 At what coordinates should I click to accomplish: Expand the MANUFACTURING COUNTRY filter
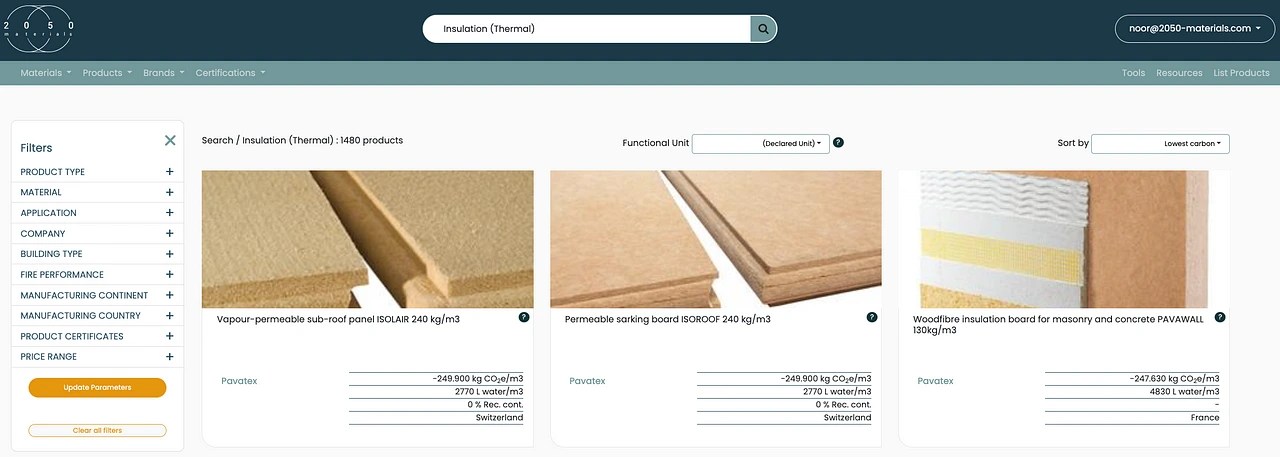(x=170, y=315)
